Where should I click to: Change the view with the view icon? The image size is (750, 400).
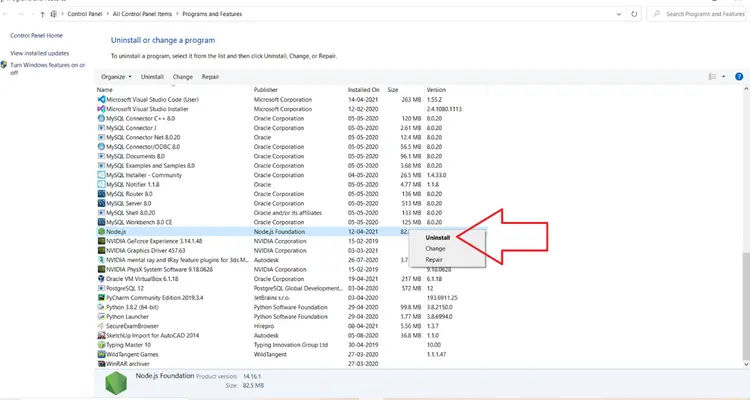[712, 77]
